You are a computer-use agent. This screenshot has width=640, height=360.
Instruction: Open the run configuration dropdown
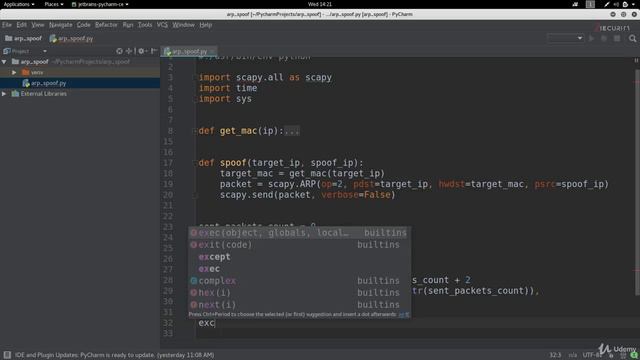click(565, 38)
